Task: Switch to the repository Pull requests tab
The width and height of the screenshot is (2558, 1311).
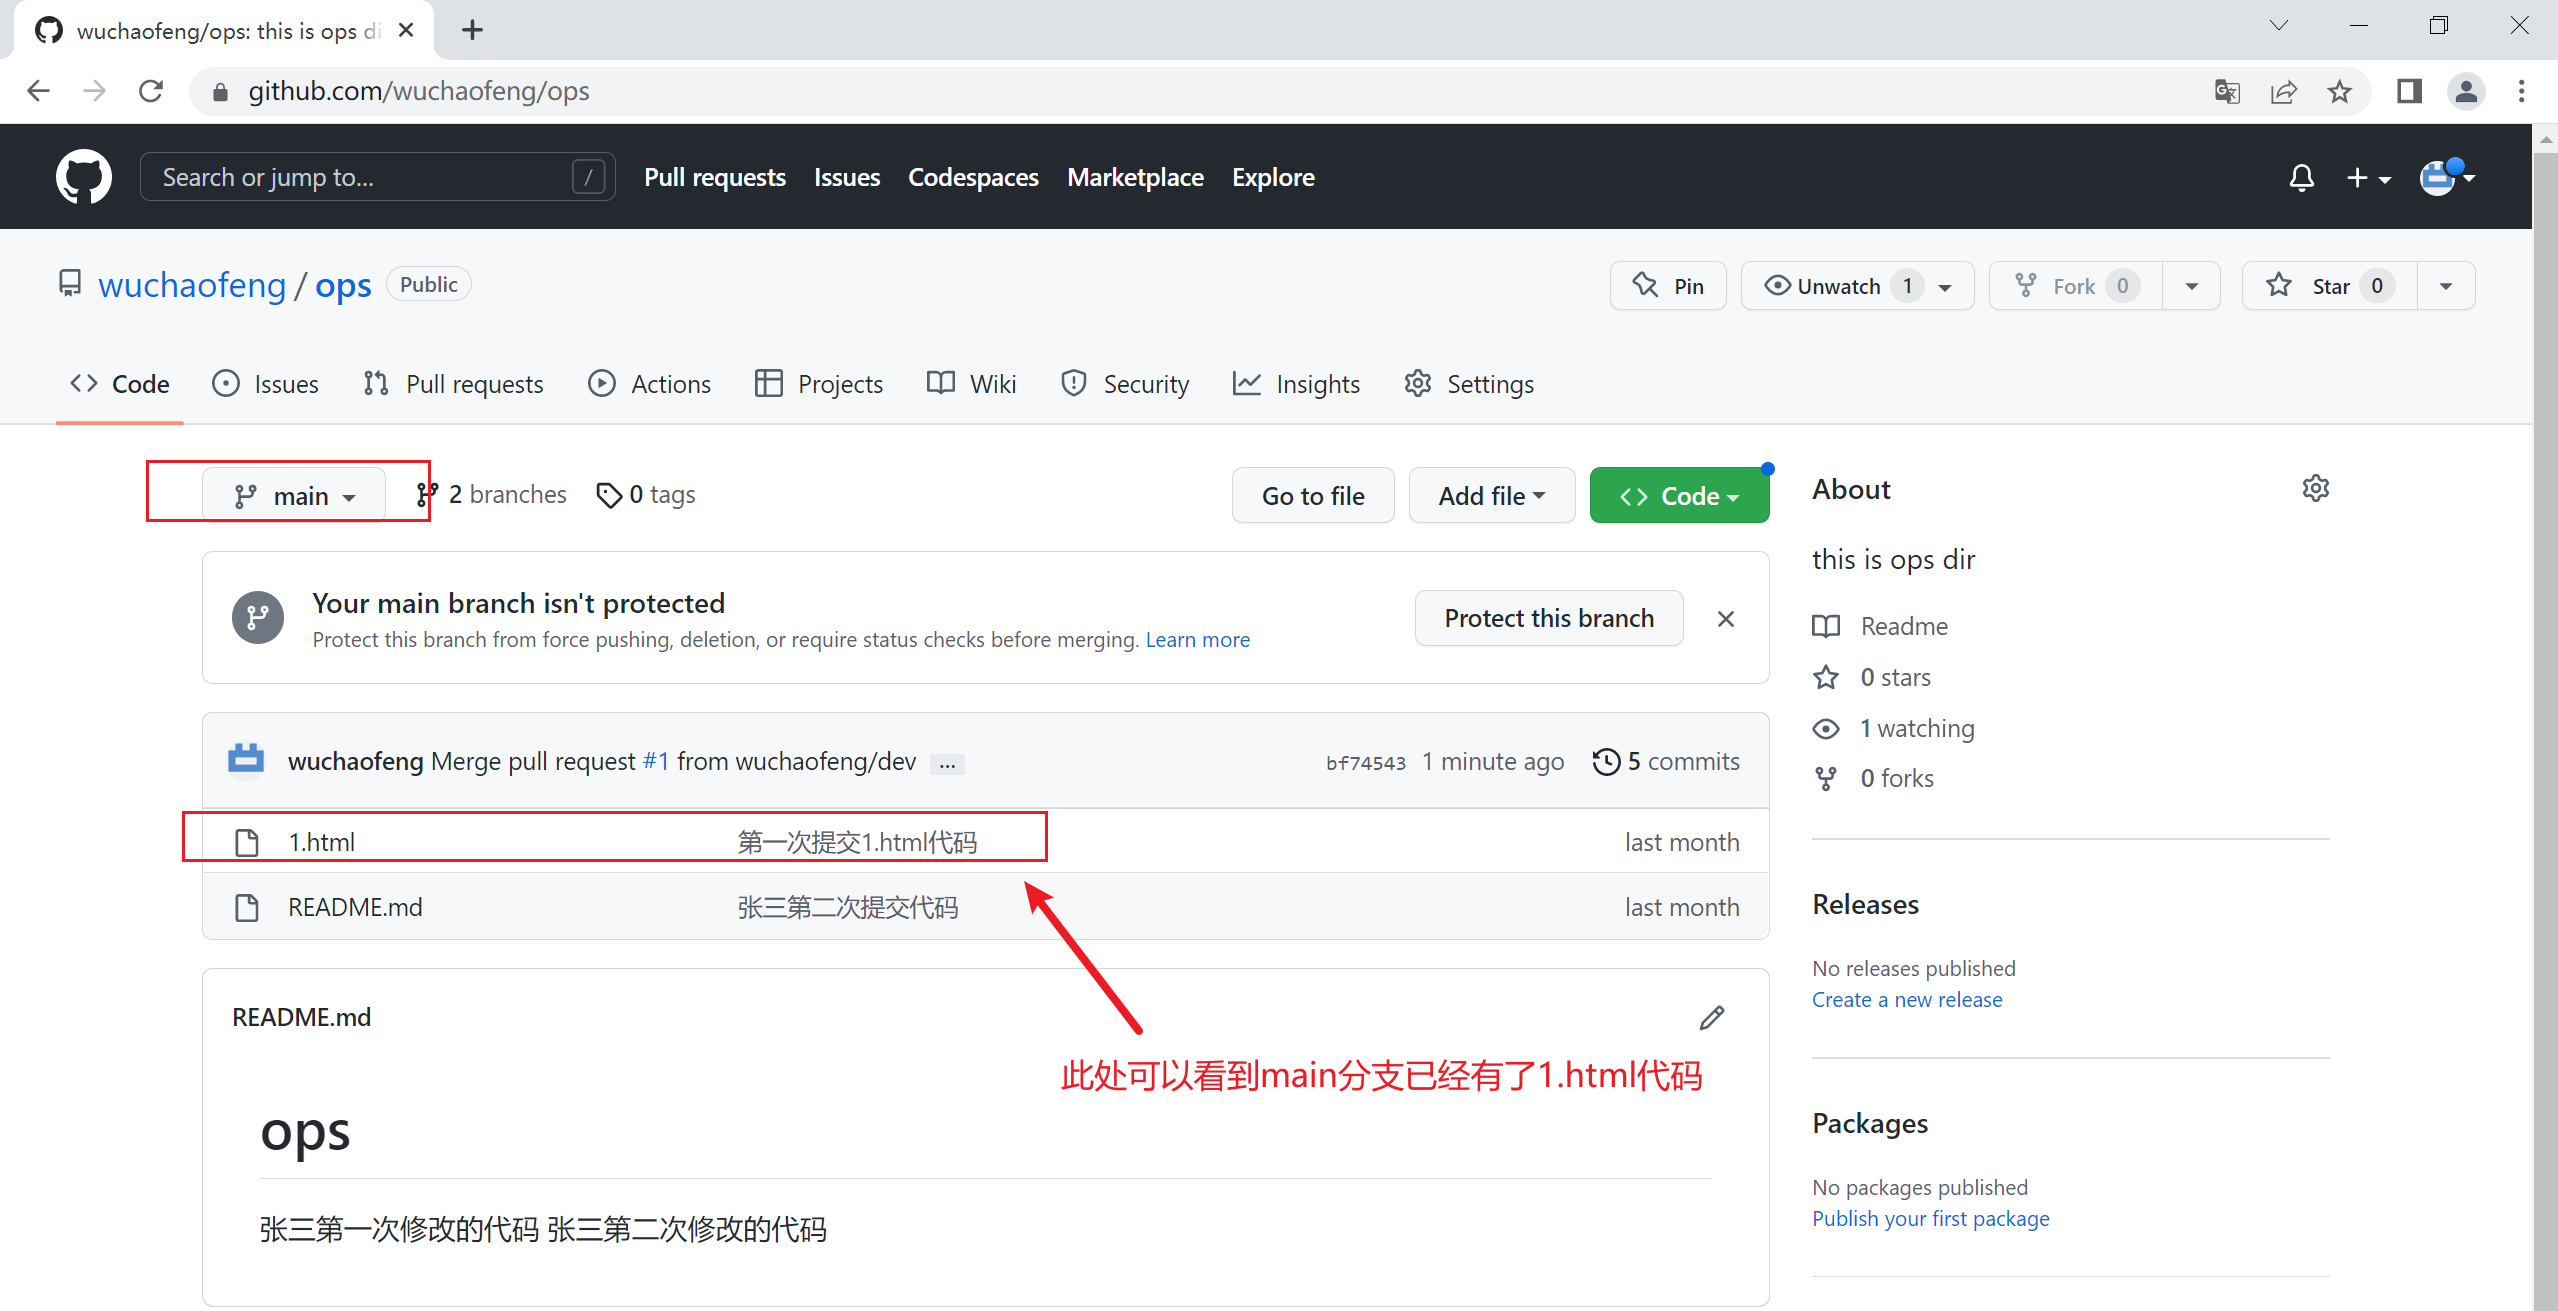Action: pyautogui.click(x=453, y=384)
